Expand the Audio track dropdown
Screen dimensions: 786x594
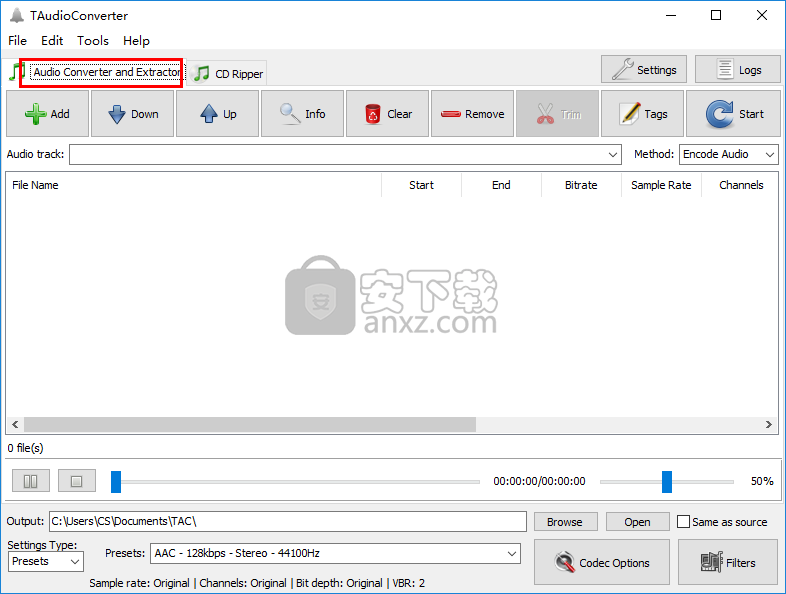coord(612,154)
